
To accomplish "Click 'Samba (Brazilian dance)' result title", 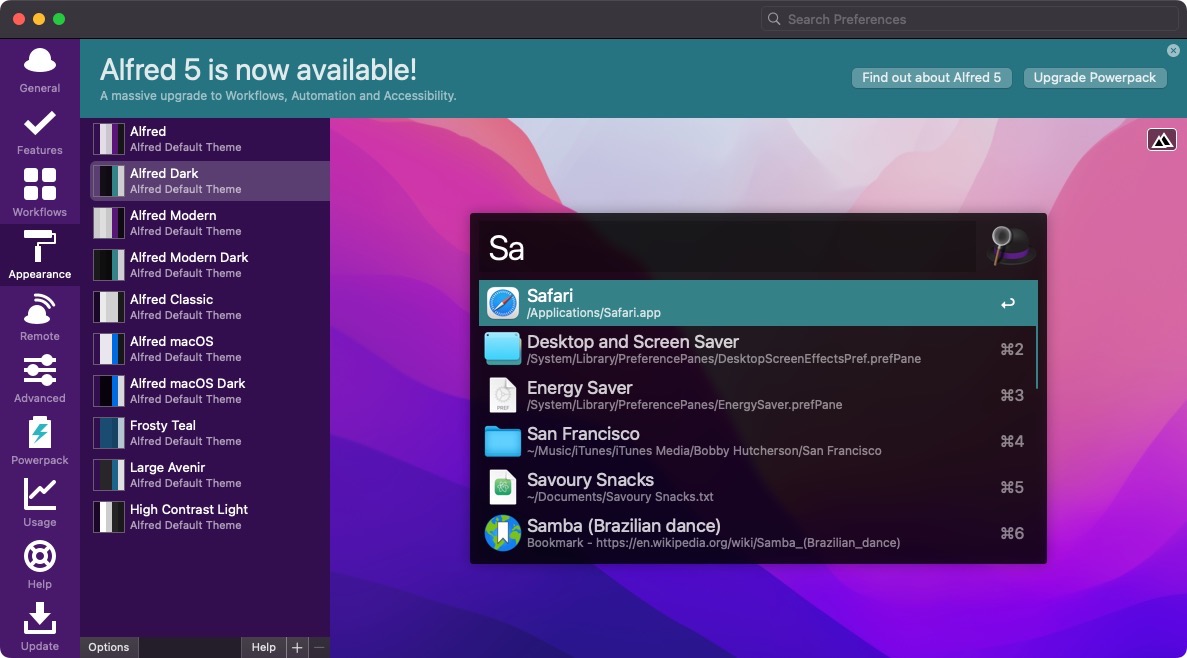I will point(624,525).
